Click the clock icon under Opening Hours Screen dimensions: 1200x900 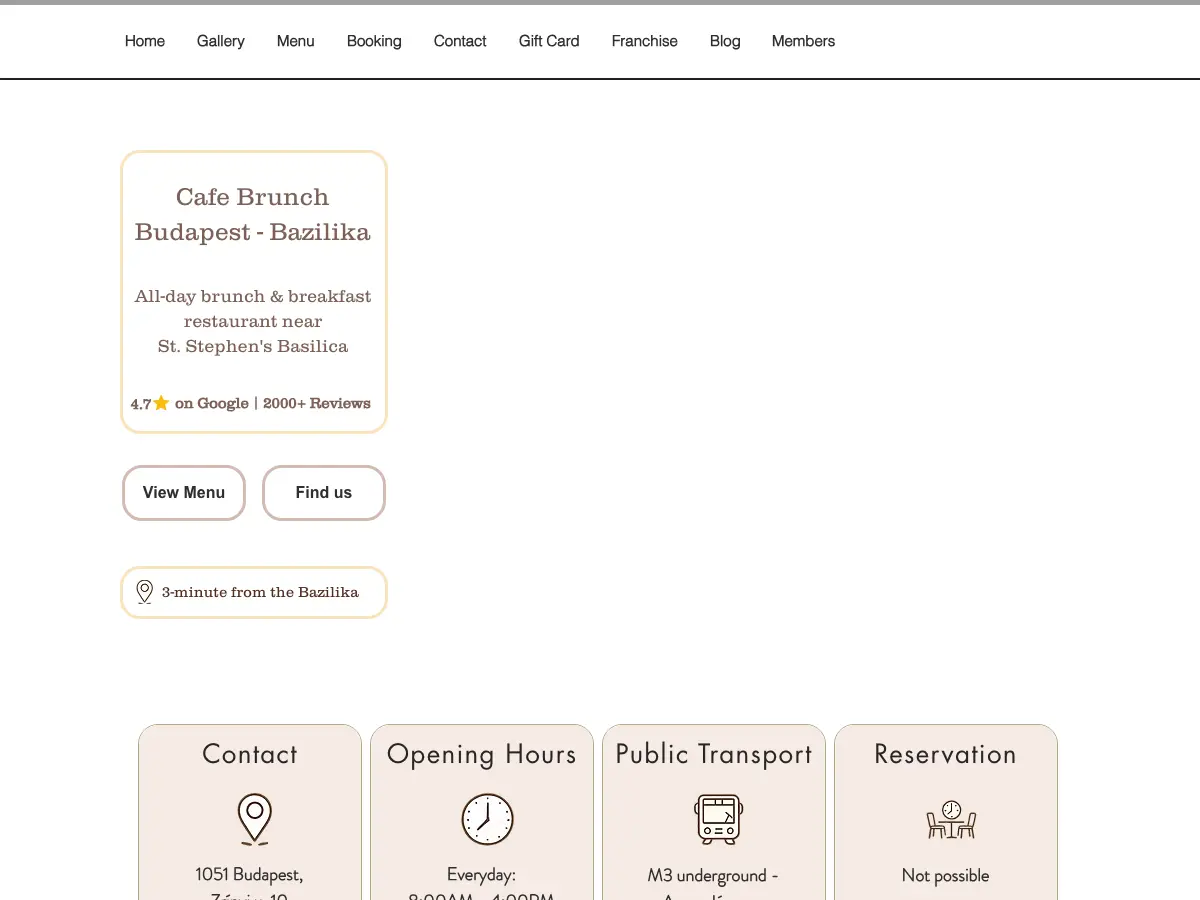click(487, 820)
